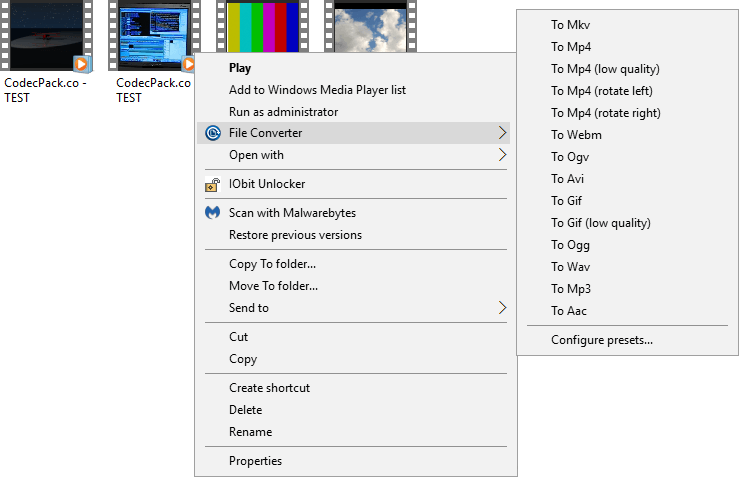Expand the File Converter submenu arrow
The height and width of the screenshot is (477, 739).
(502, 133)
